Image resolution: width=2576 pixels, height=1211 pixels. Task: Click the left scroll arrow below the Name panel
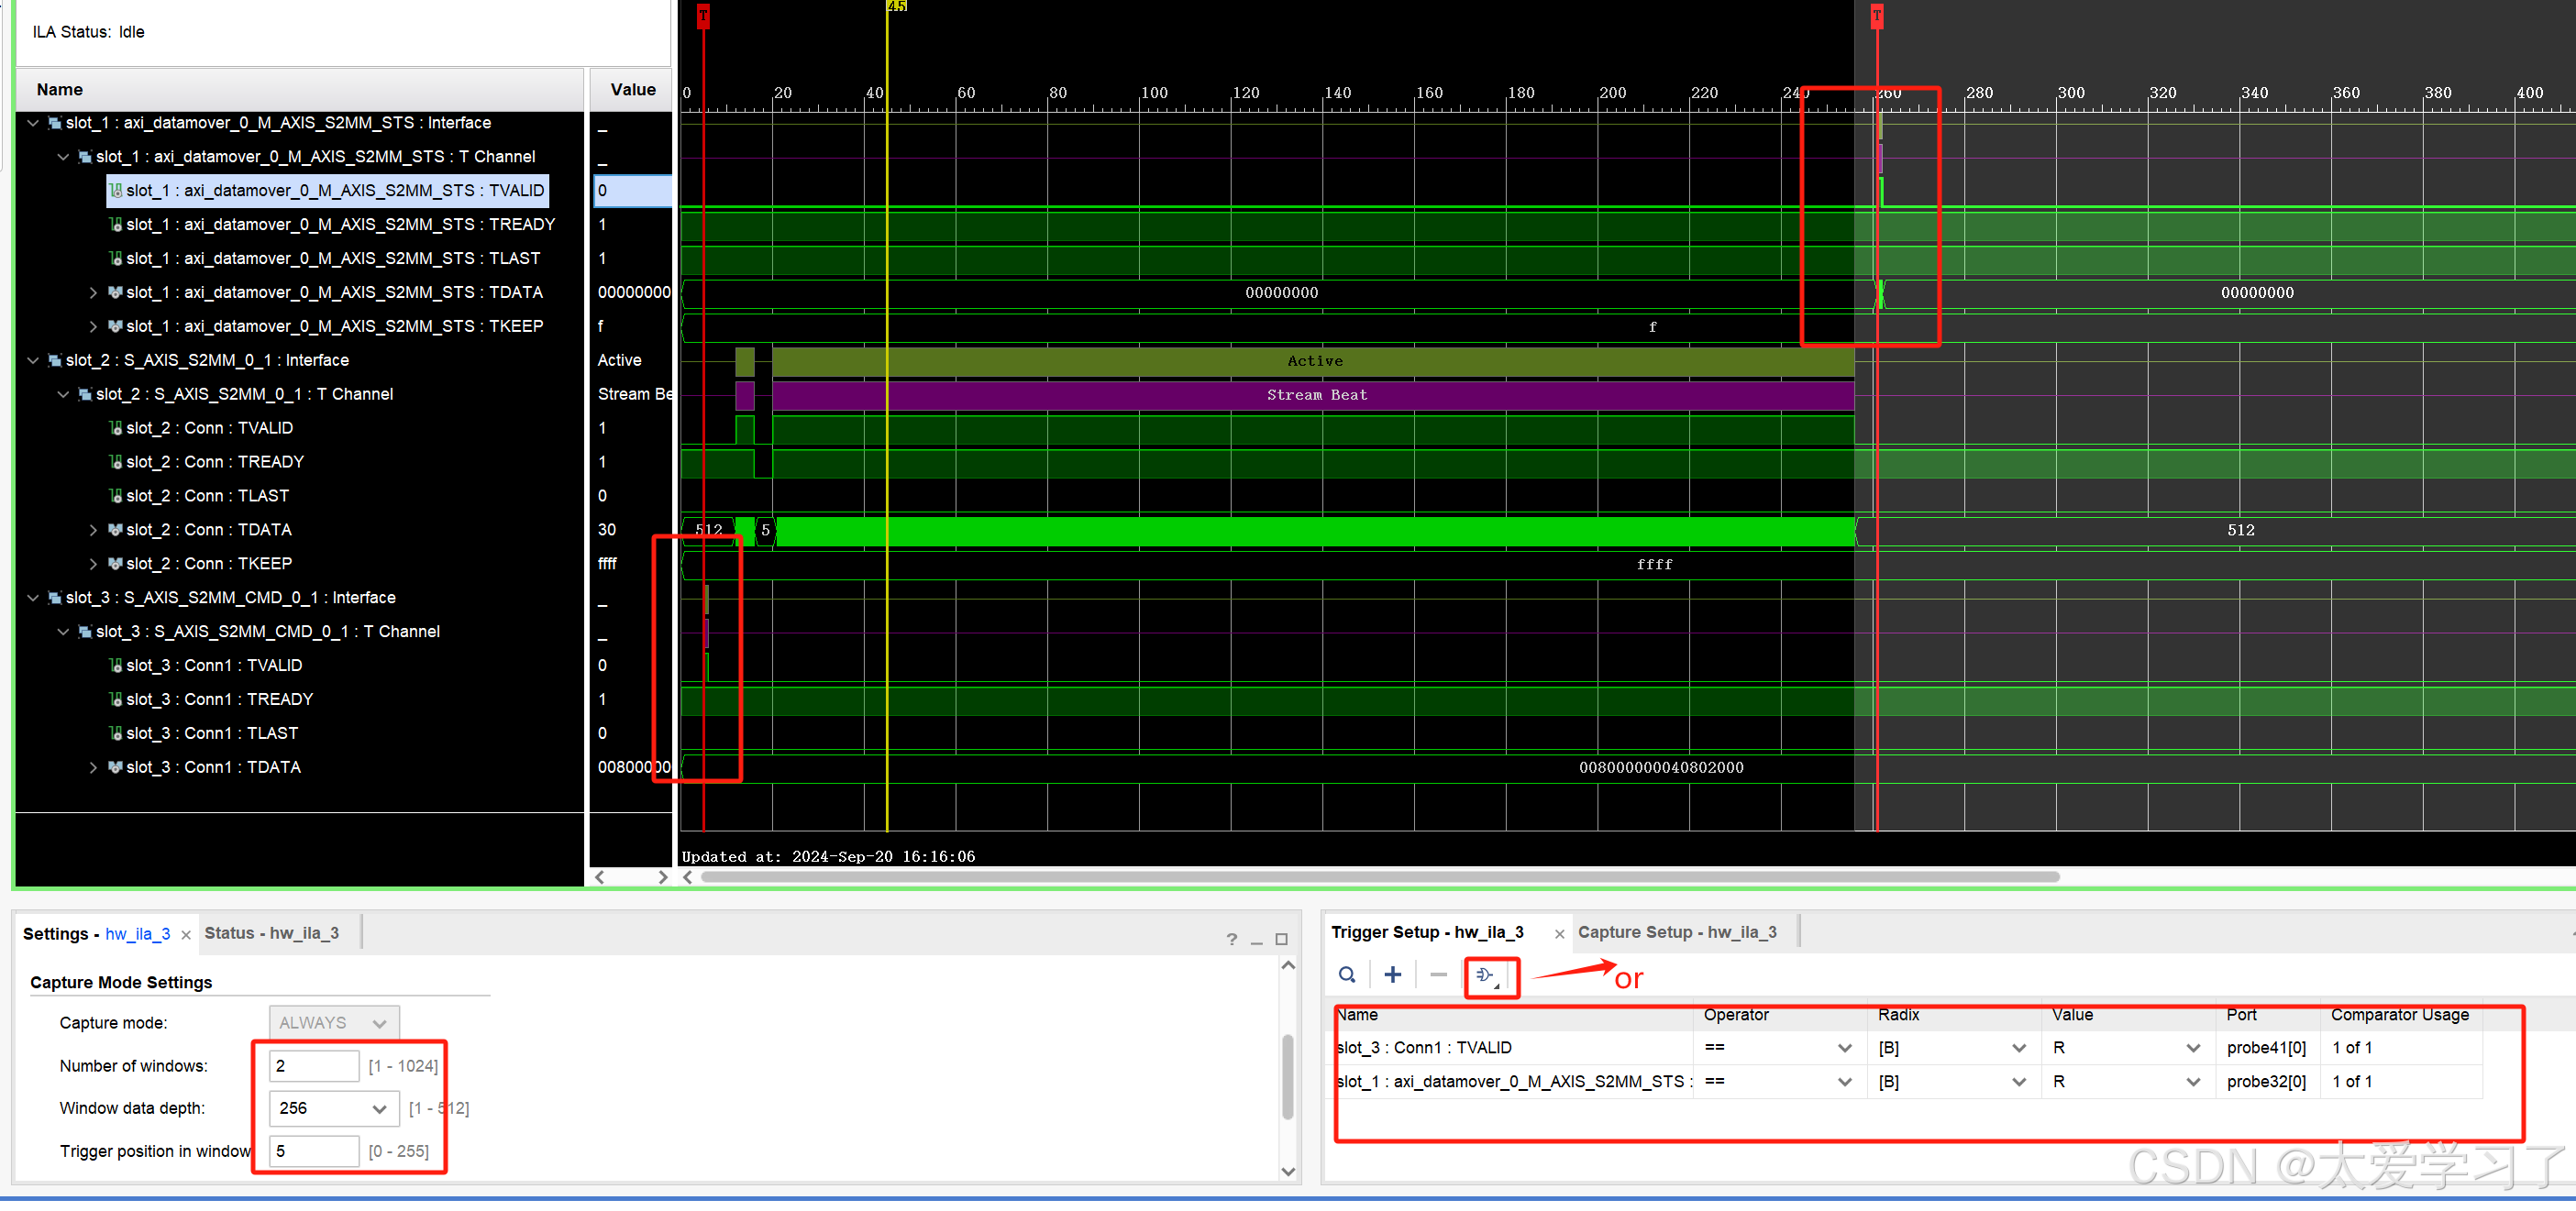point(598,877)
